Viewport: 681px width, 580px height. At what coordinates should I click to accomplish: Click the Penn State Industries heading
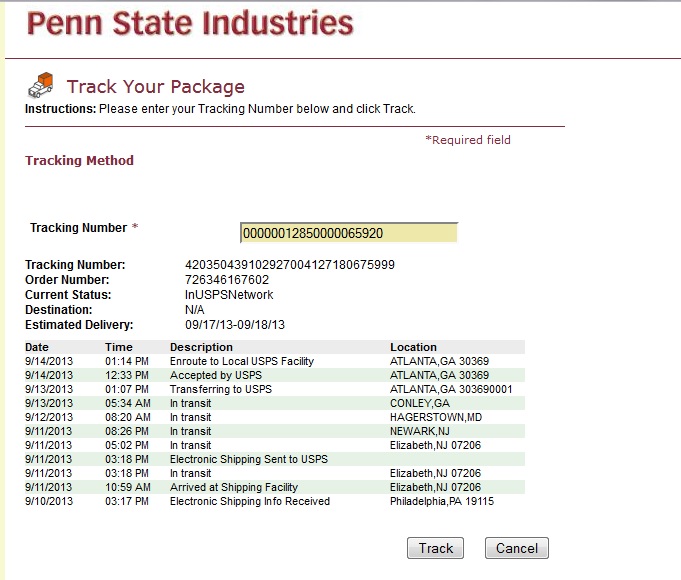tap(190, 23)
